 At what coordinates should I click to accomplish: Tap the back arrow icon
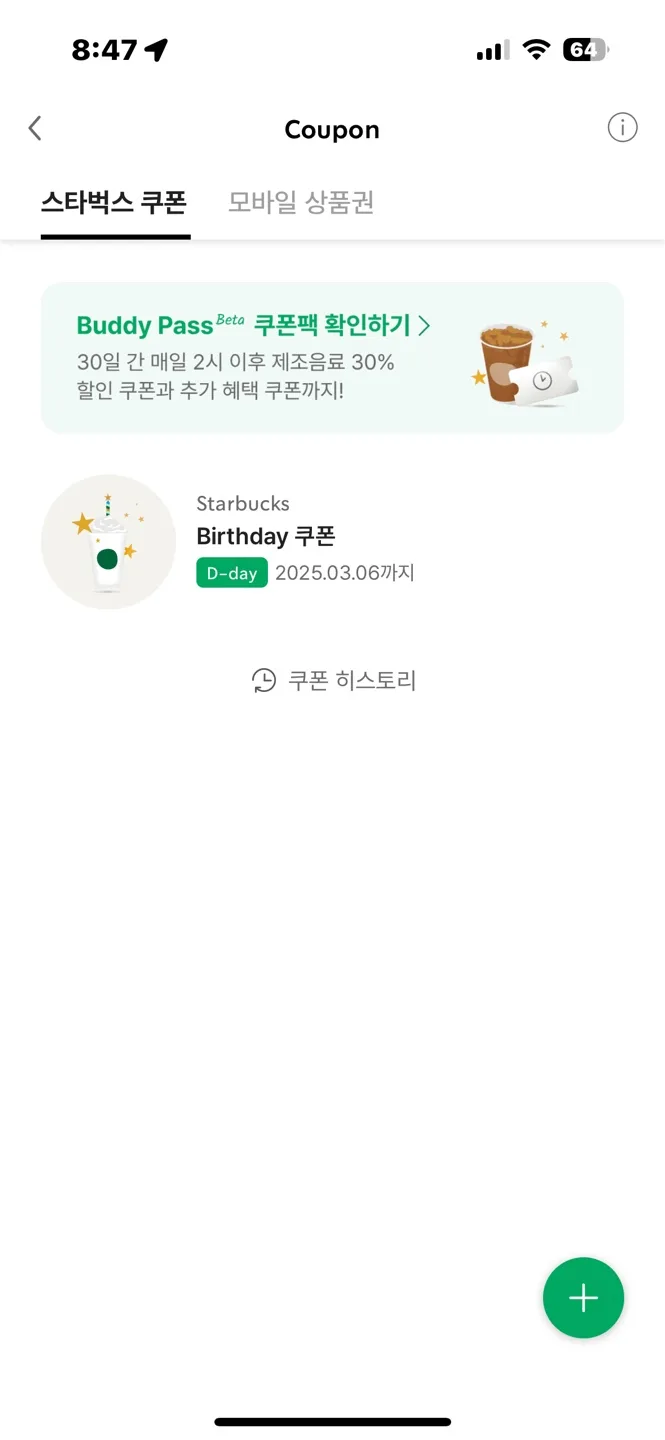35,129
